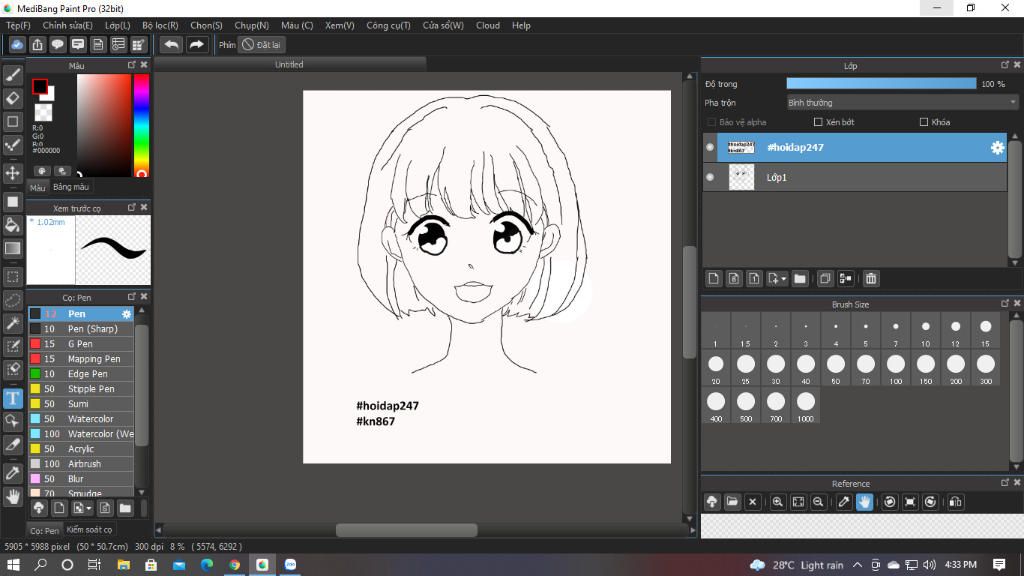Delete layer with trash icon

(x=871, y=279)
